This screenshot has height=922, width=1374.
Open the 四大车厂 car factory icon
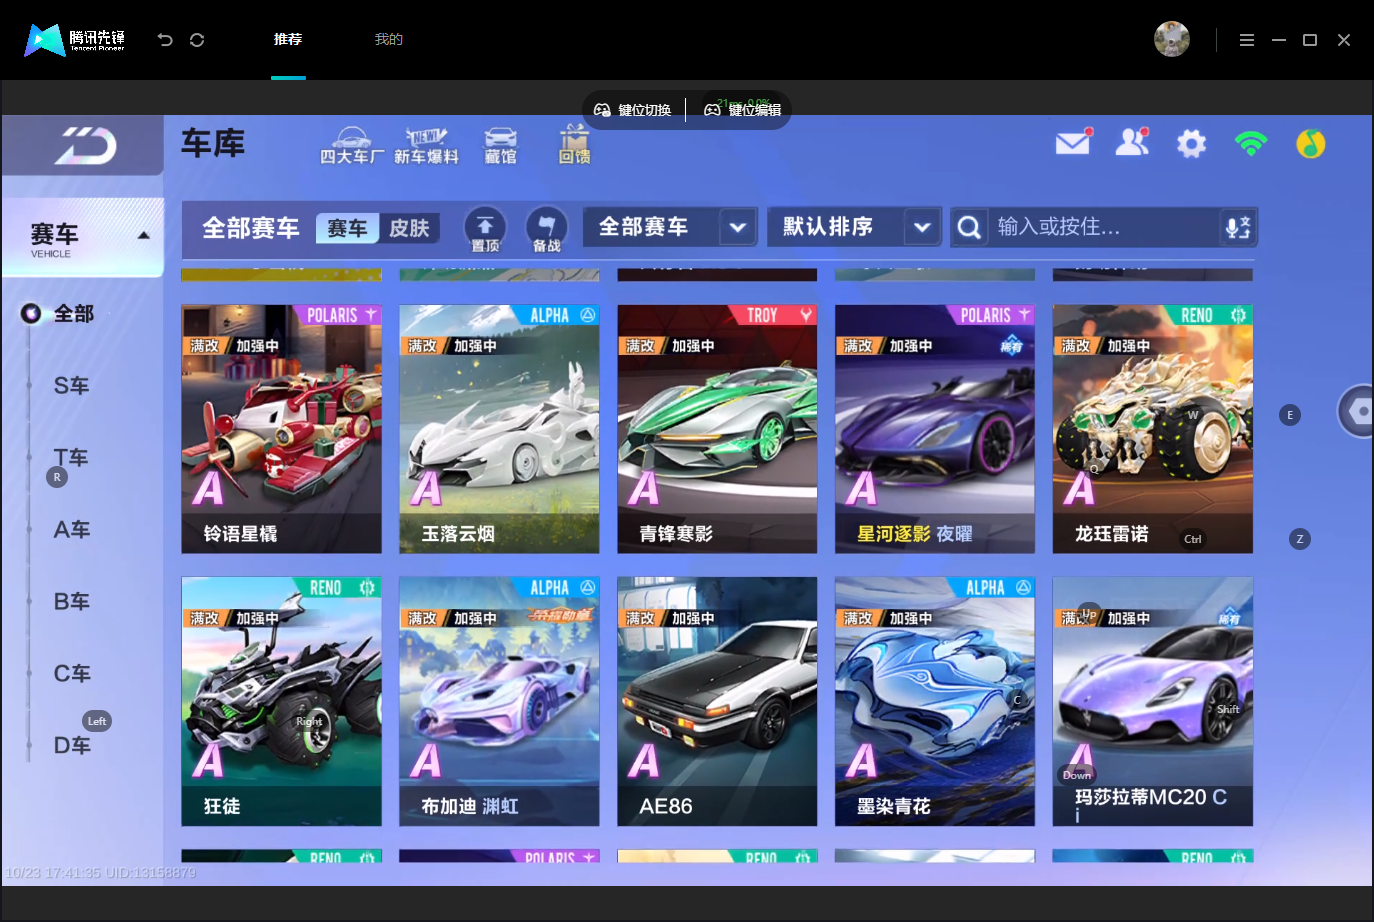click(351, 146)
